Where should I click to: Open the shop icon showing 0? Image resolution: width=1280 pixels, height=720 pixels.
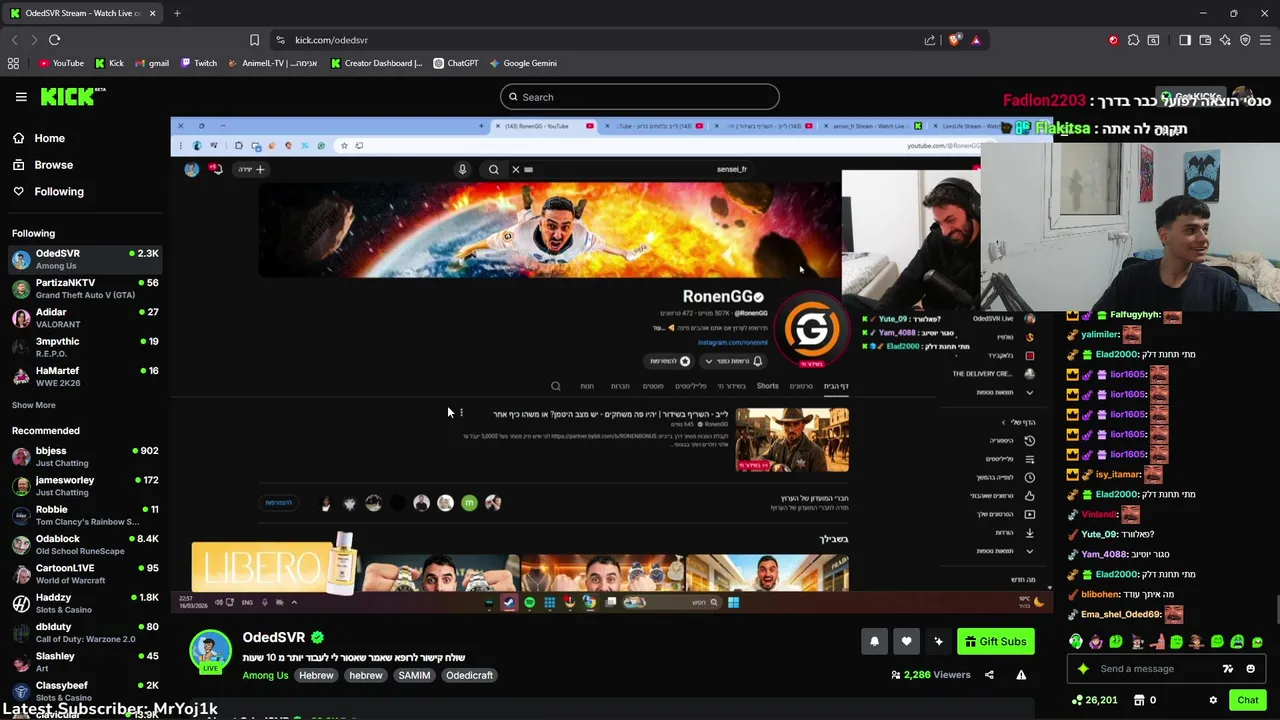click(x=1145, y=700)
